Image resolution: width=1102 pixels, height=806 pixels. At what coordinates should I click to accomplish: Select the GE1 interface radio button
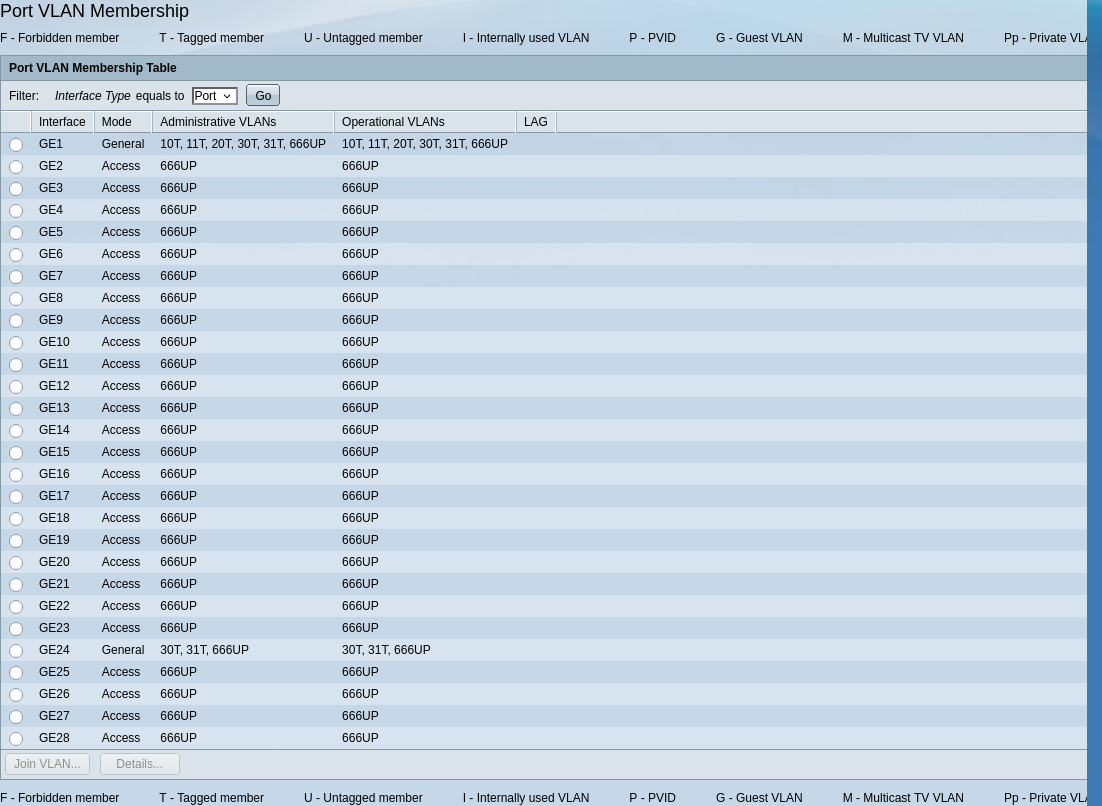[16, 145]
